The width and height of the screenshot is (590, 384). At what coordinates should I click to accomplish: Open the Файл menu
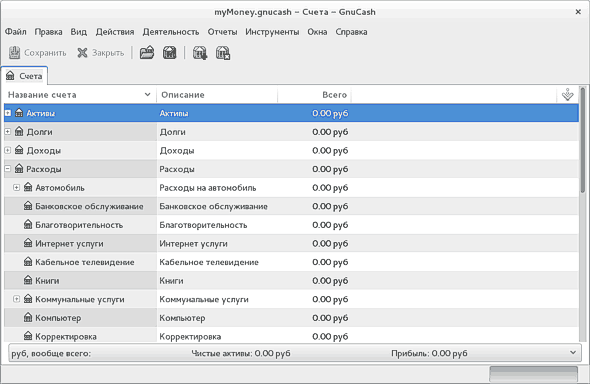coord(15,32)
